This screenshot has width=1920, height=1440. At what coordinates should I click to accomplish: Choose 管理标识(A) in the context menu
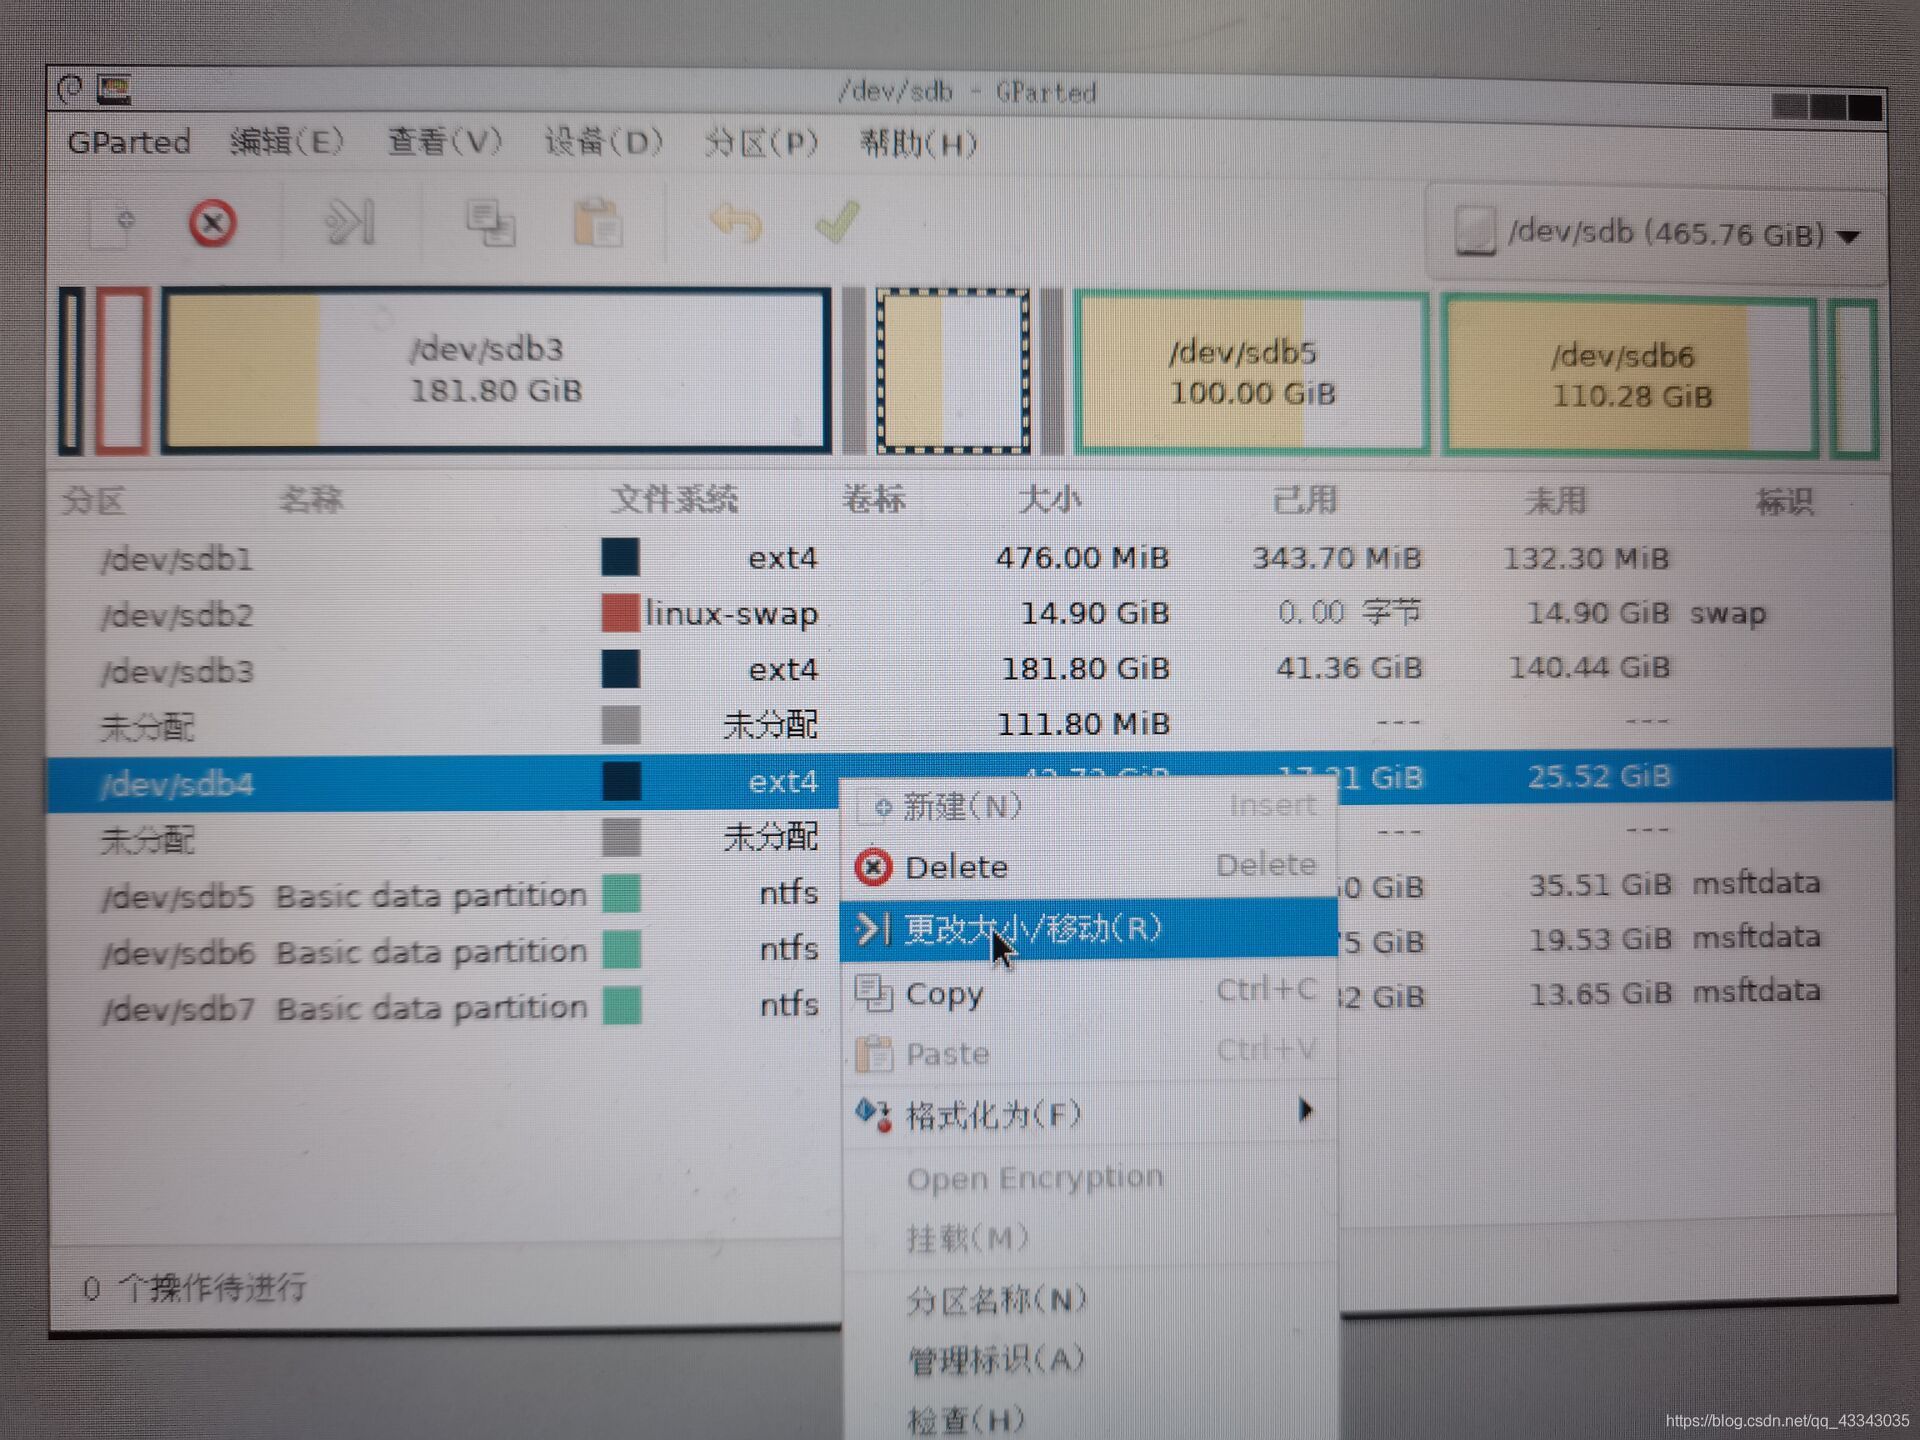click(x=1089, y=1360)
